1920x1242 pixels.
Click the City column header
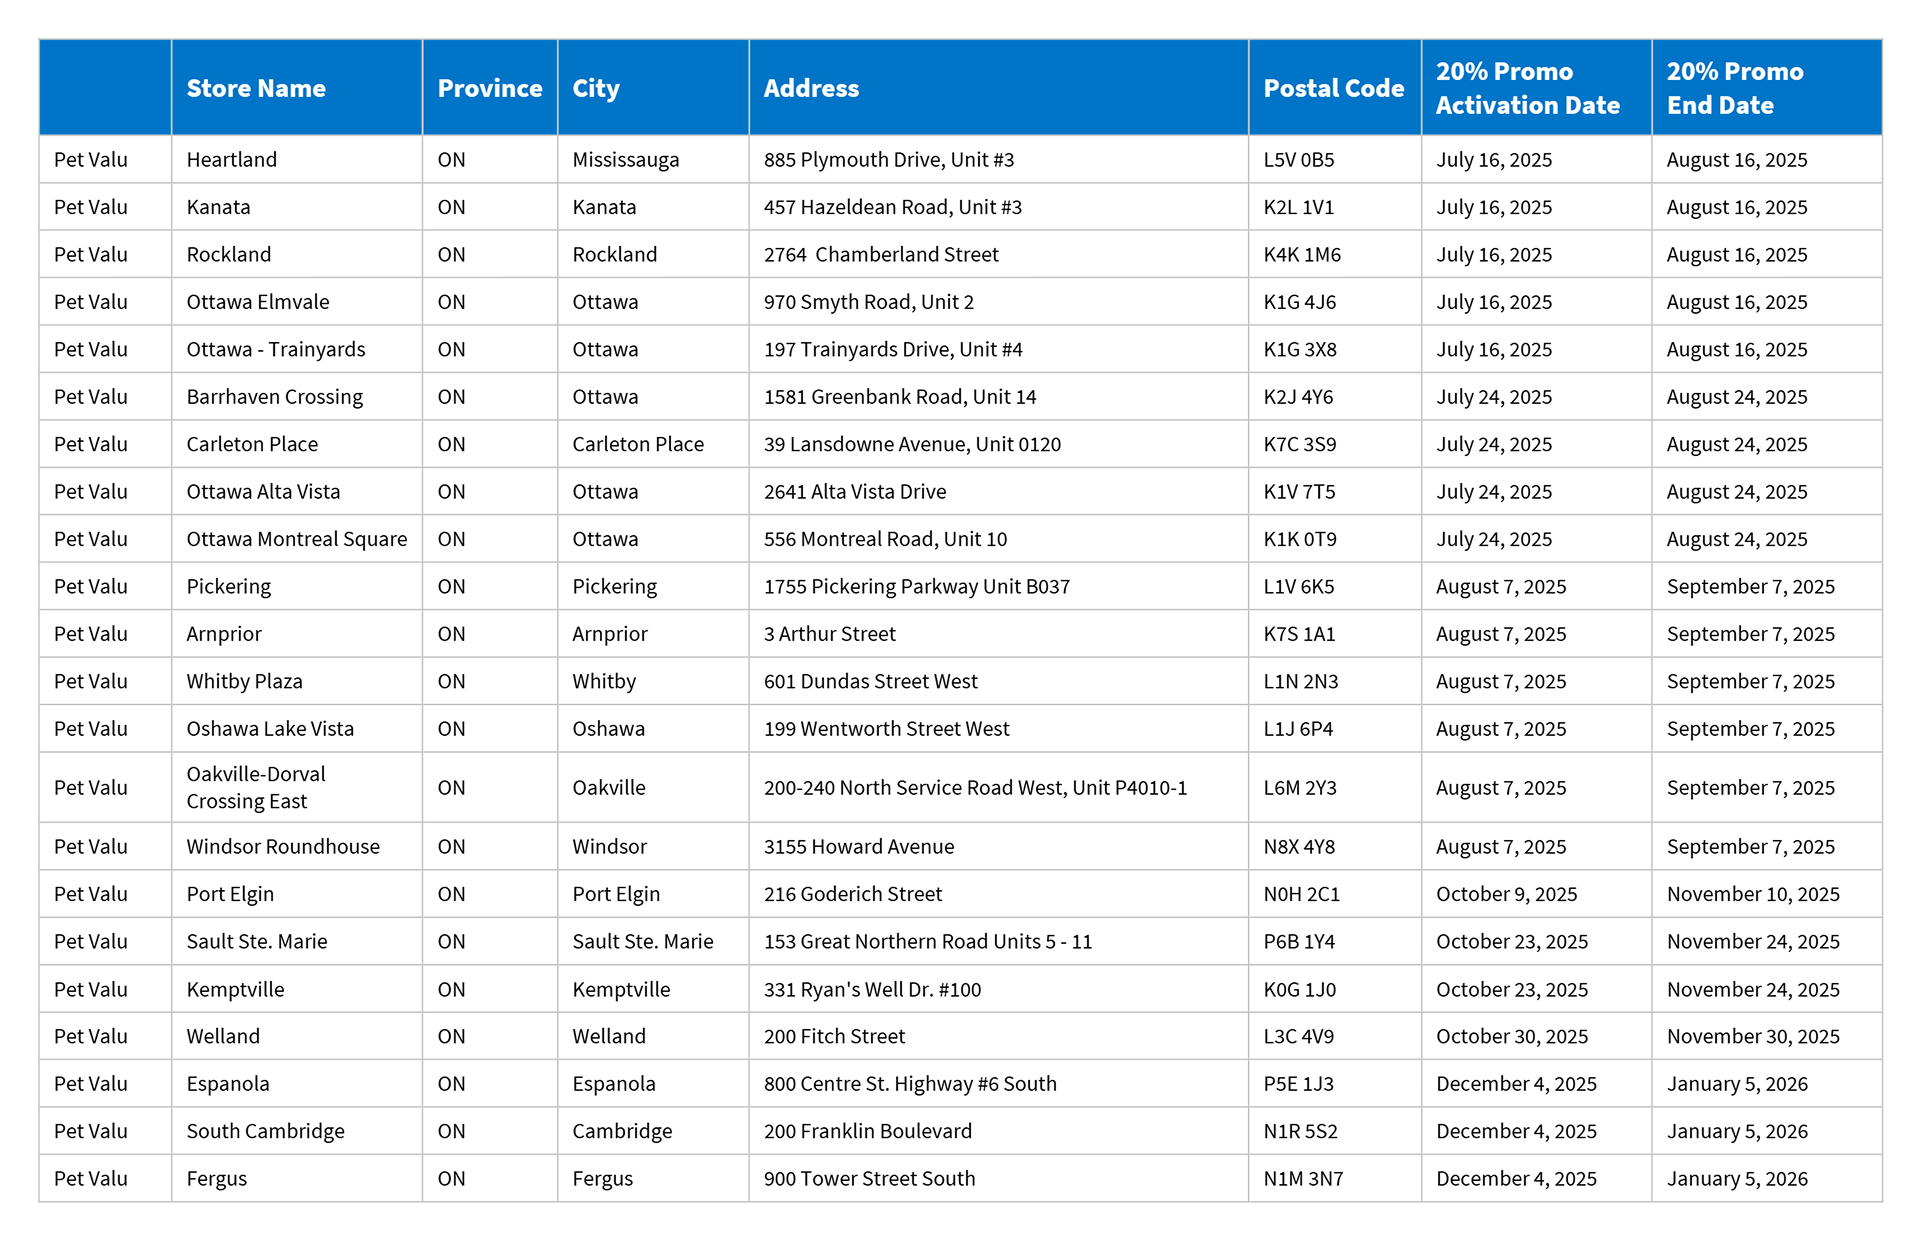click(596, 88)
